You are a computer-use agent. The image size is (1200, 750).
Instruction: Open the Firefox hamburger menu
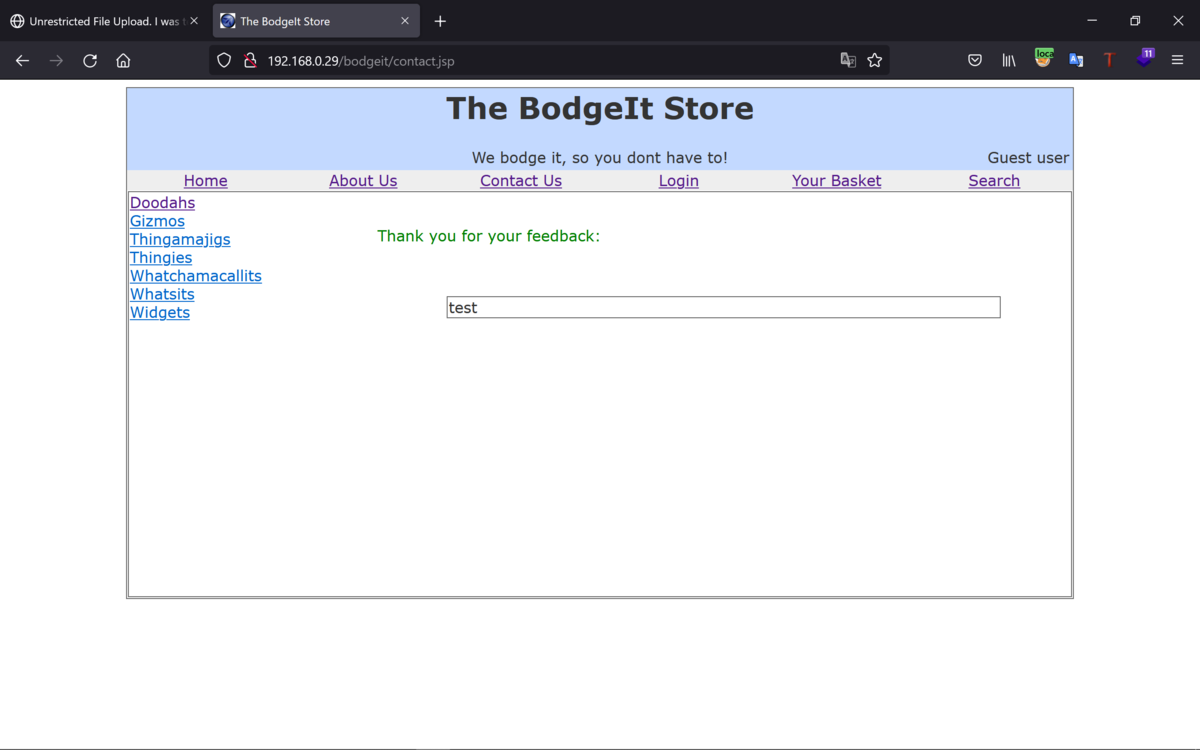coord(1177,61)
